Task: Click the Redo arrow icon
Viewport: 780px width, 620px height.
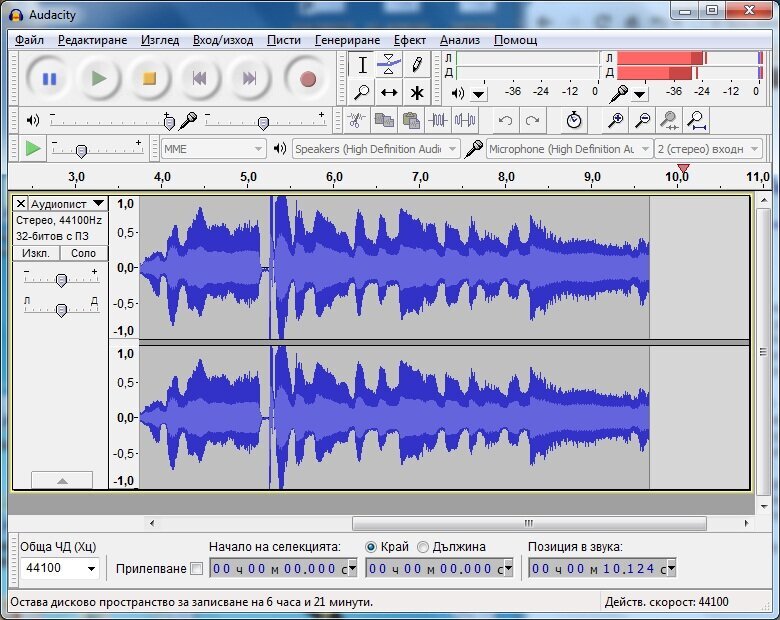Action: coord(533,120)
